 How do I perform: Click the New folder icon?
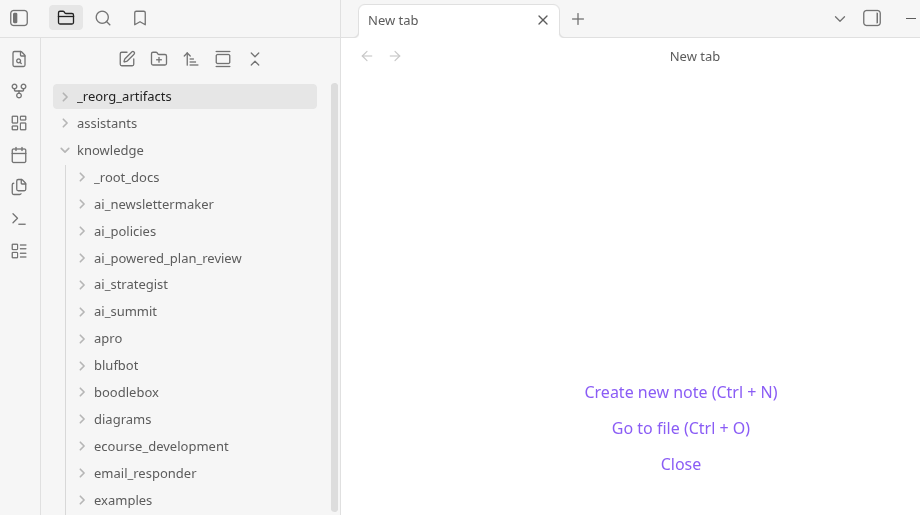(x=159, y=59)
